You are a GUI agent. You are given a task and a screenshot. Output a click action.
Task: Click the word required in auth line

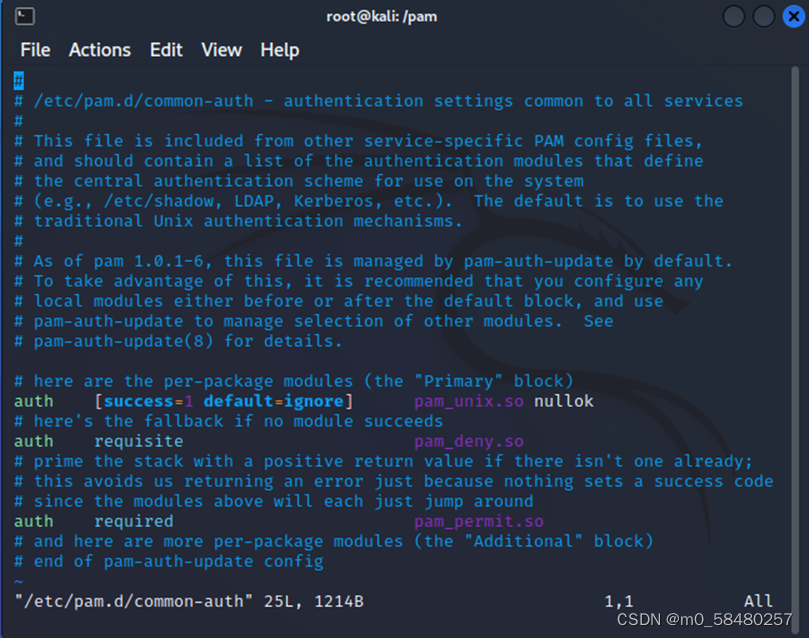pos(133,521)
